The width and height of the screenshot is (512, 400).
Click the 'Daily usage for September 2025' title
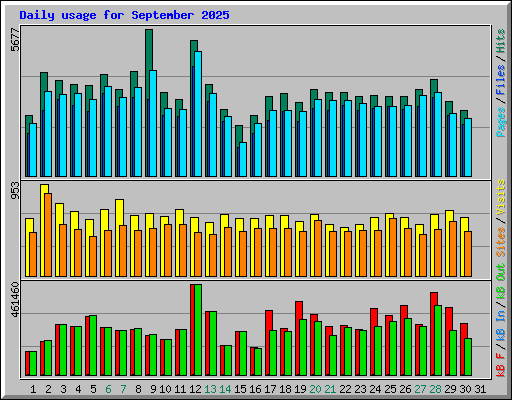(124, 15)
